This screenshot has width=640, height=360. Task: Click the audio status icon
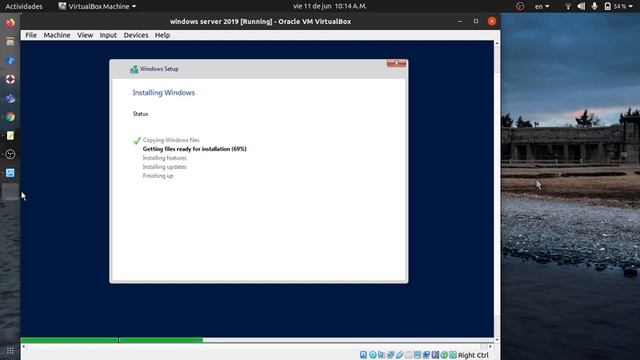(x=381, y=355)
